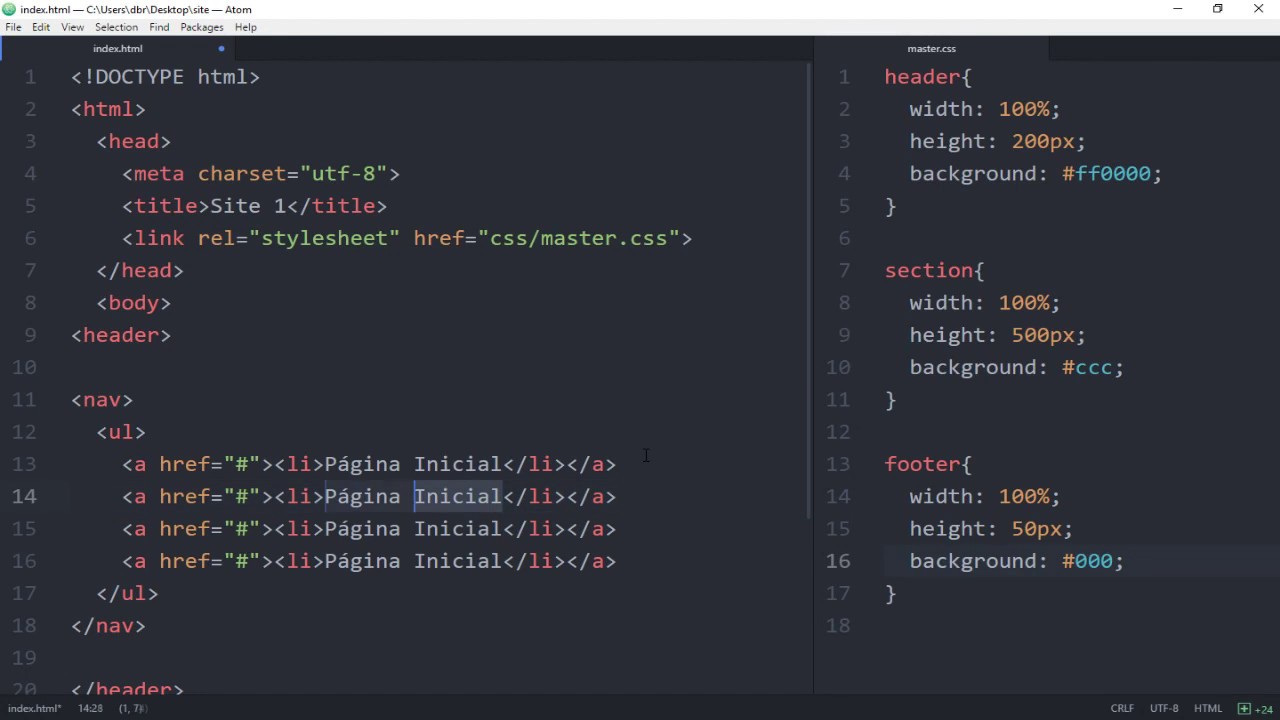This screenshot has height=720, width=1280.
Task: Close the Atom window
Action: [1258, 9]
